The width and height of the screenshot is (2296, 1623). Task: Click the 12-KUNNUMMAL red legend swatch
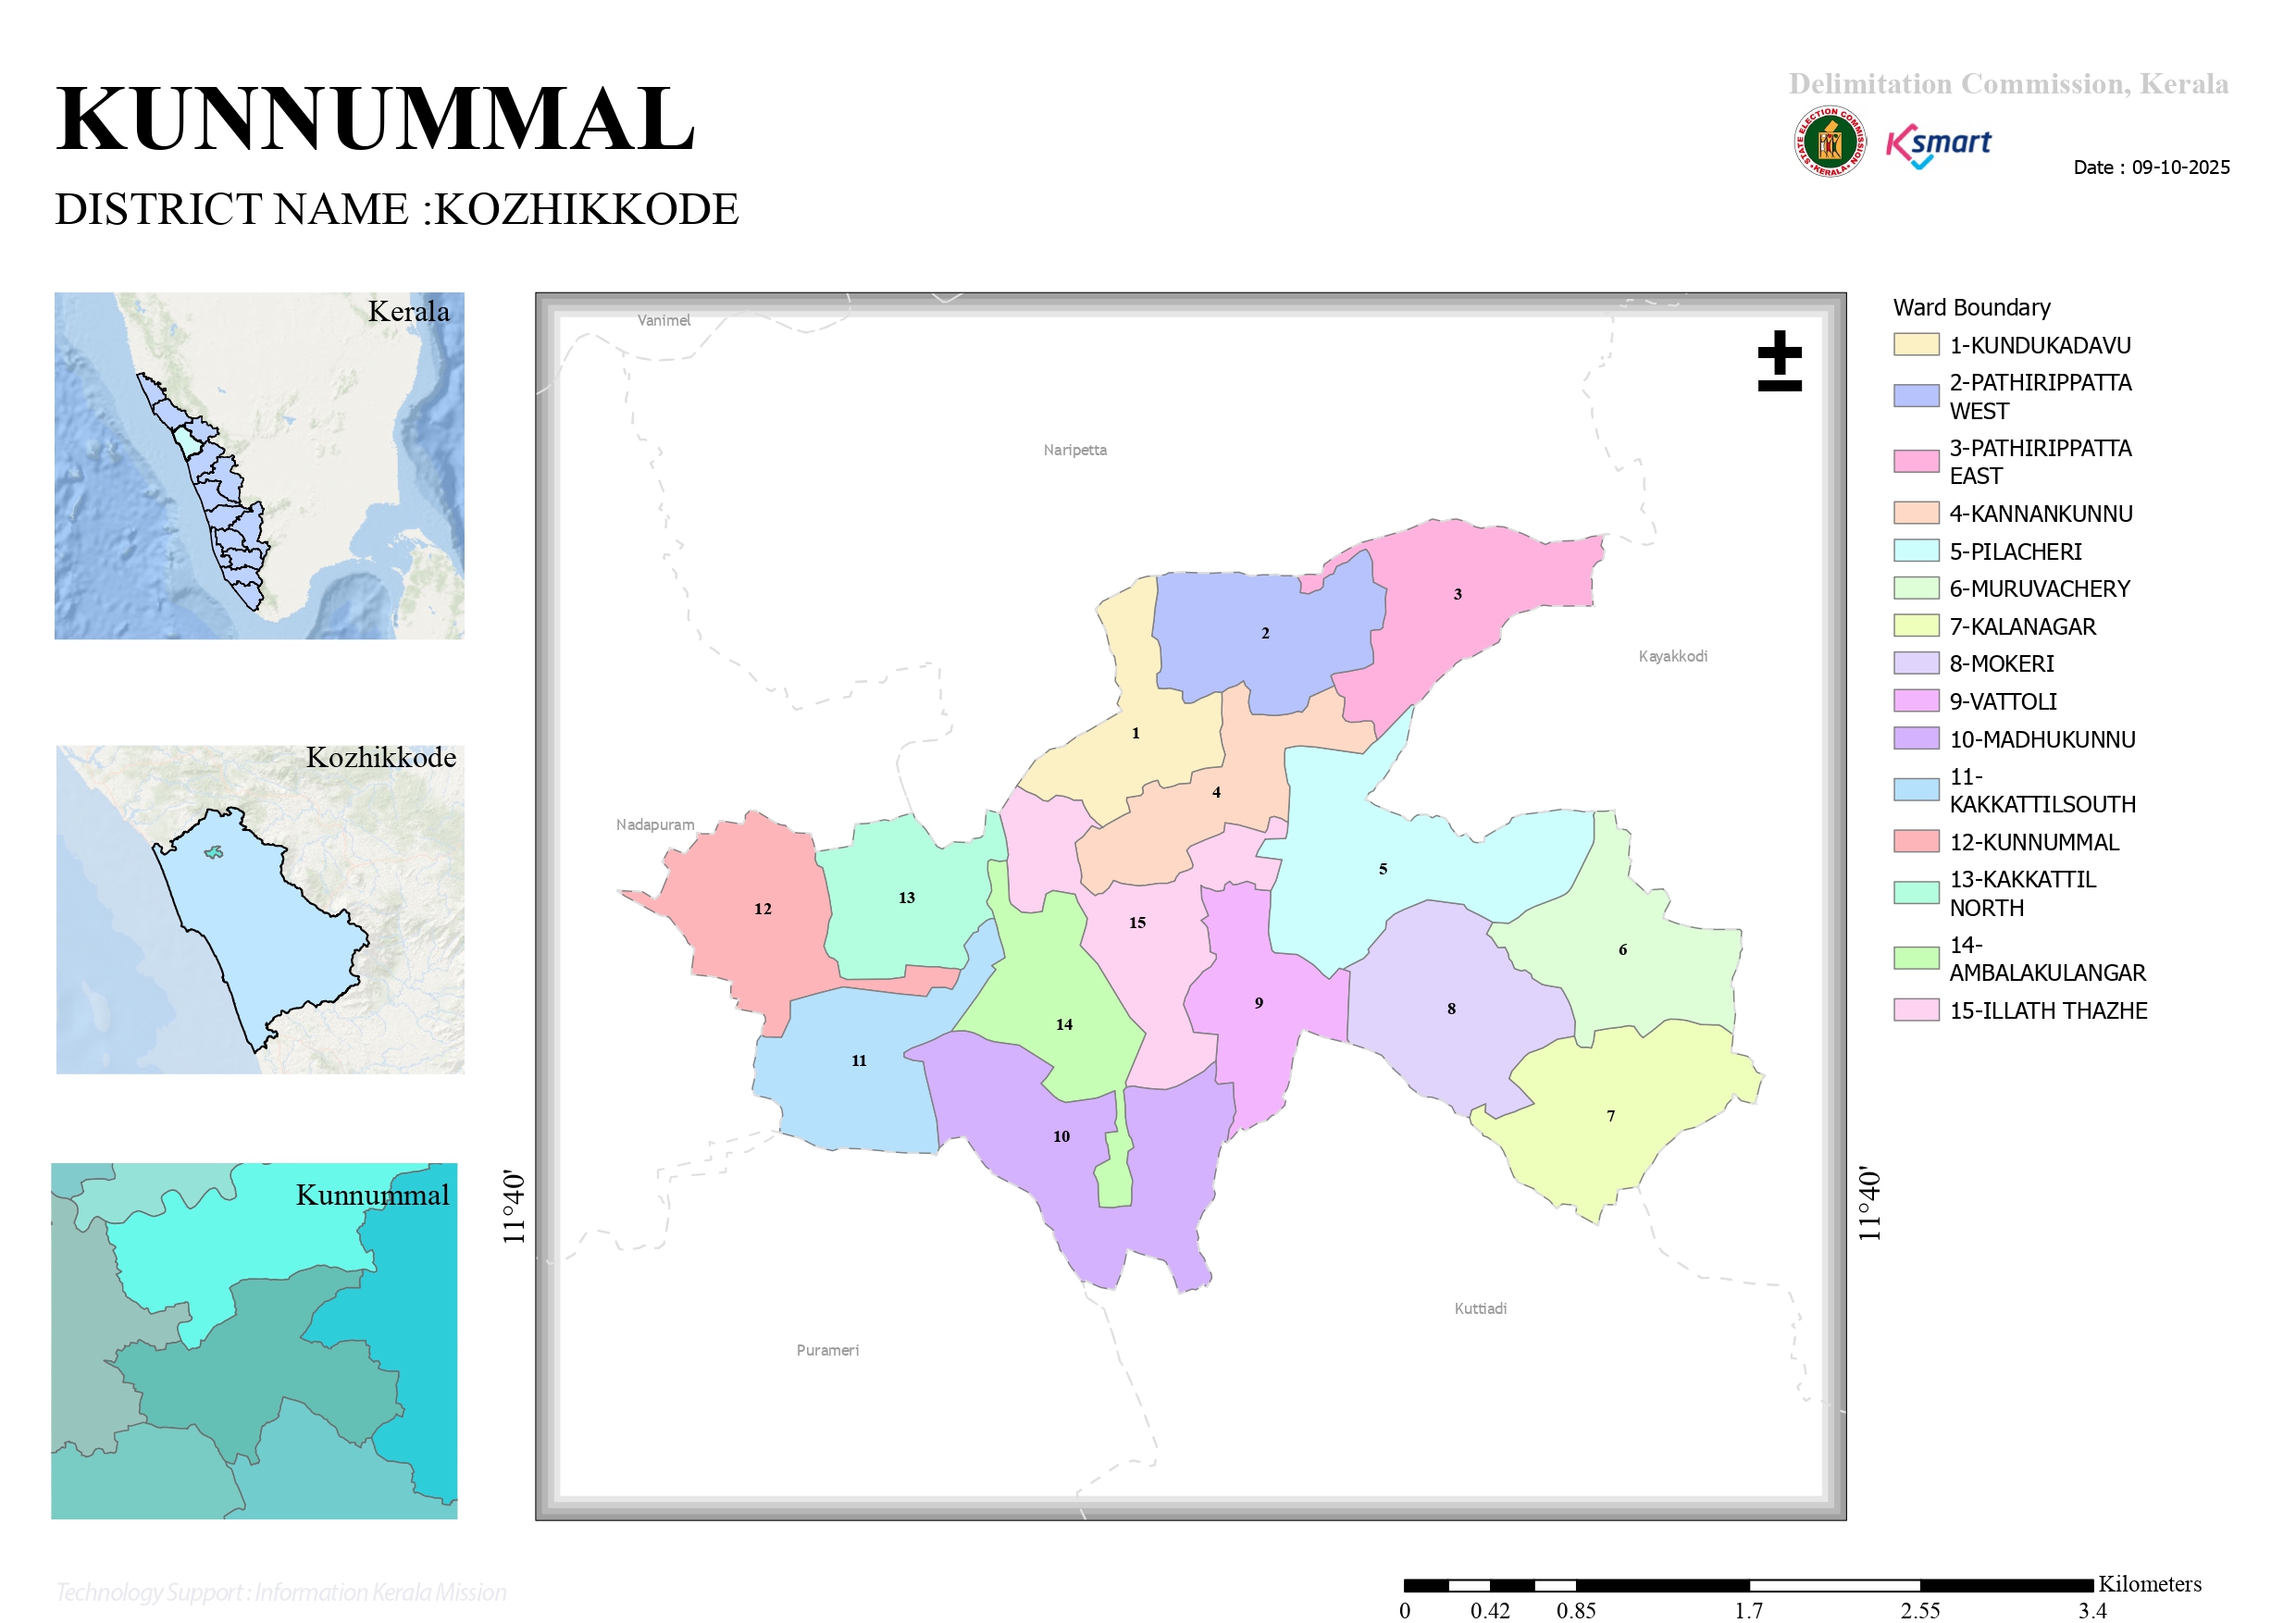coord(1916,841)
